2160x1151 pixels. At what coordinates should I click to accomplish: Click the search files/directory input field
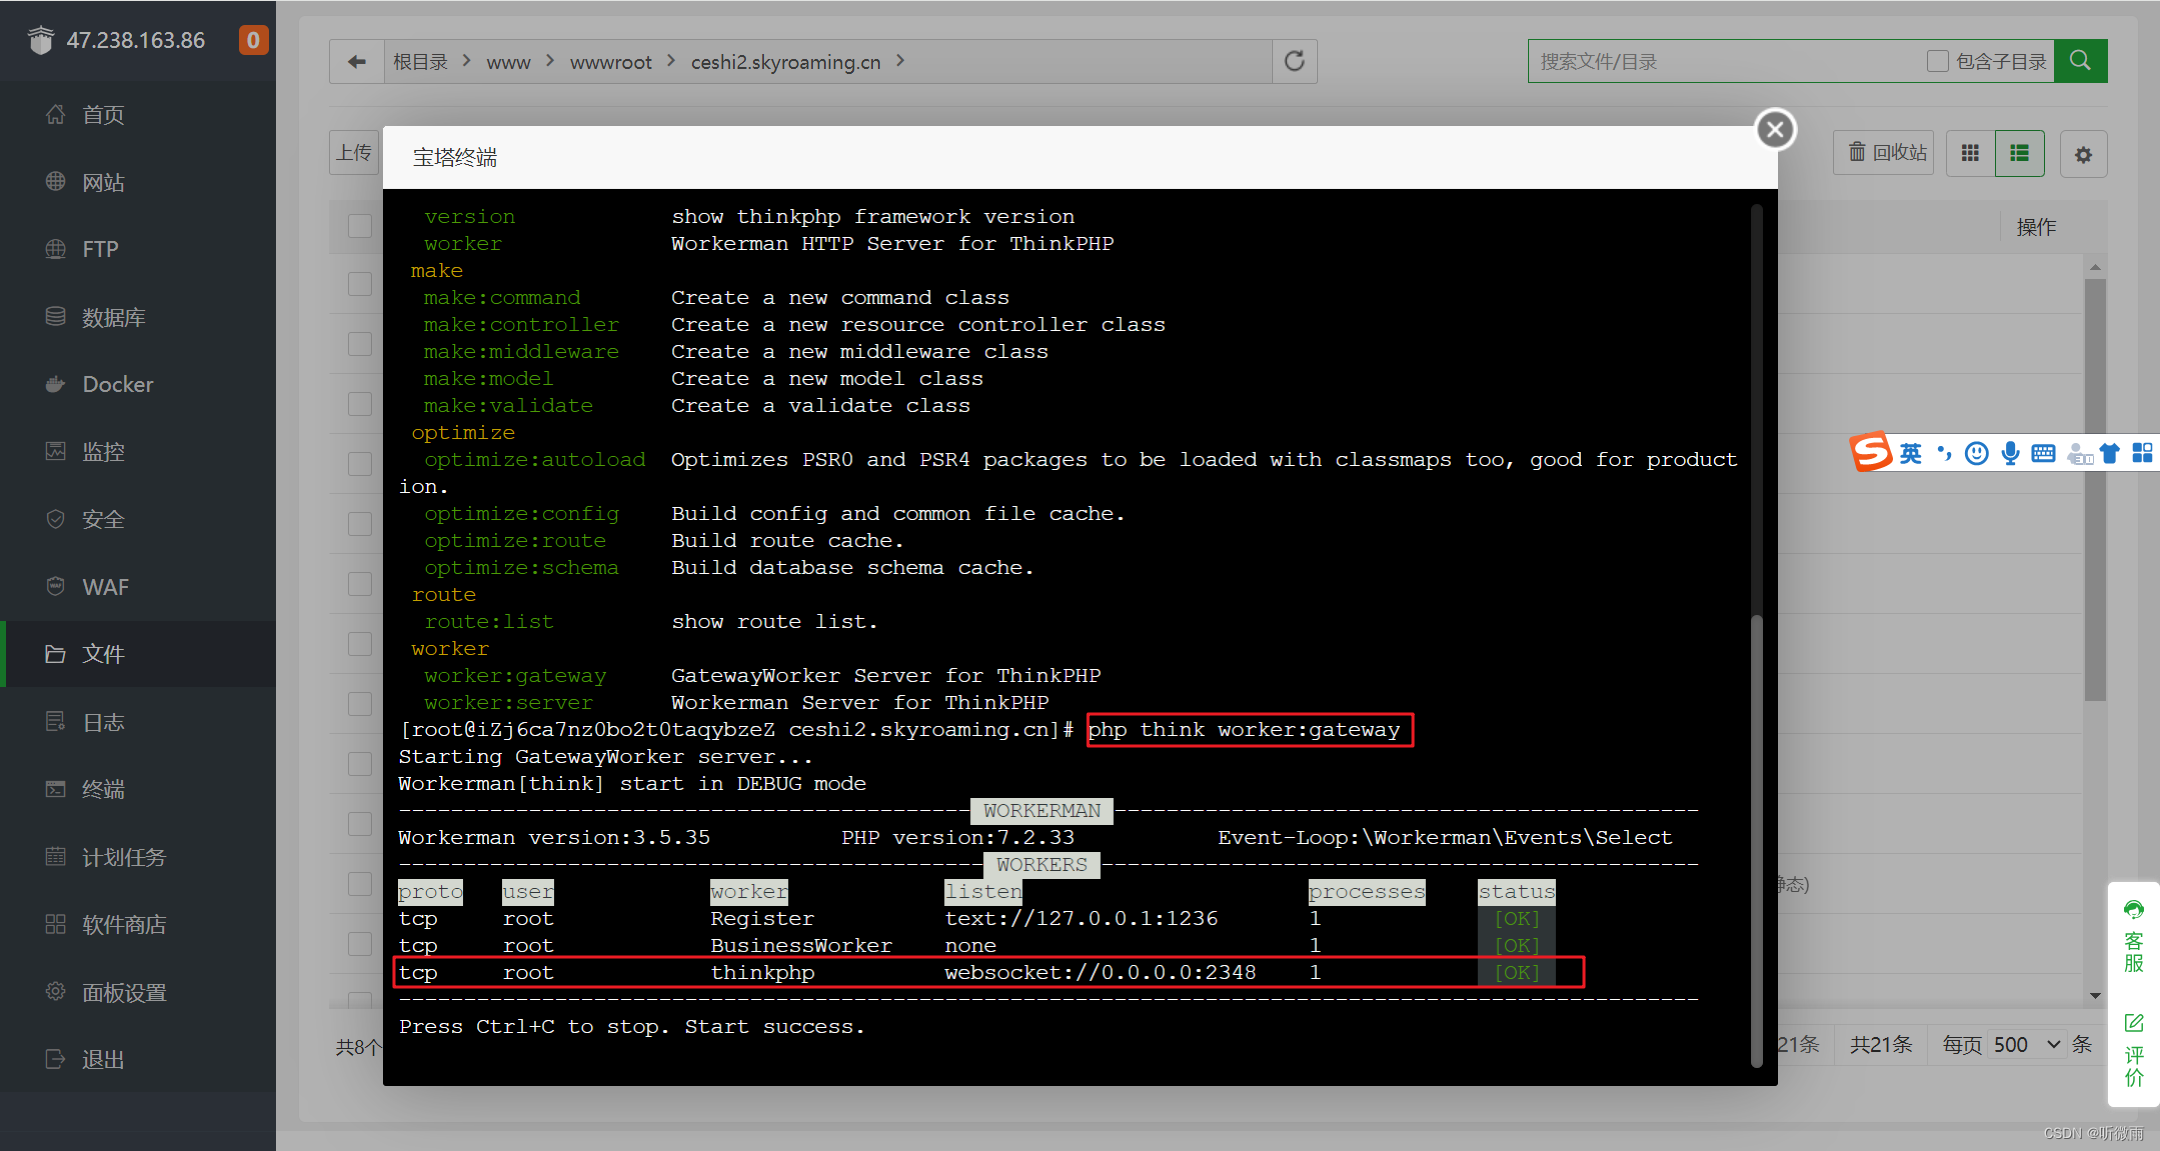point(1714,60)
